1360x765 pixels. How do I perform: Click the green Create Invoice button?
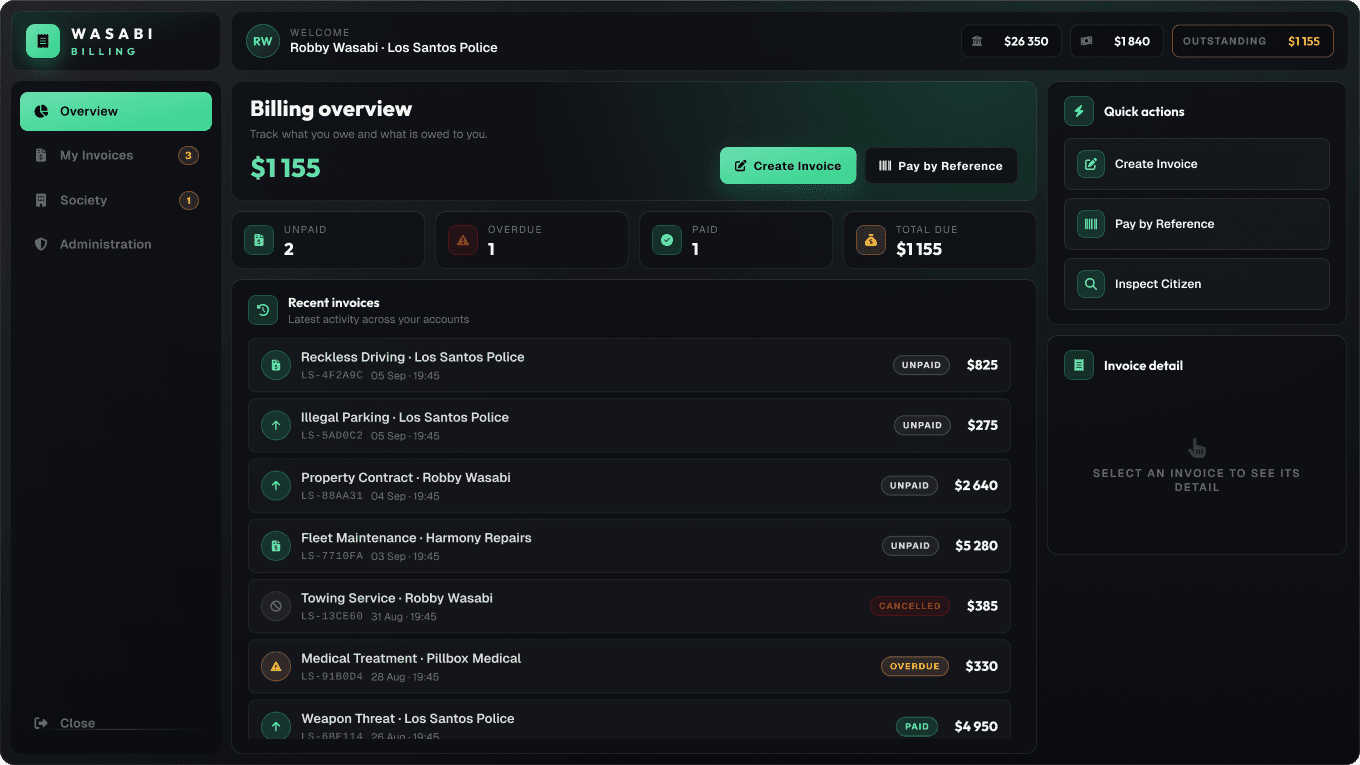pos(788,166)
